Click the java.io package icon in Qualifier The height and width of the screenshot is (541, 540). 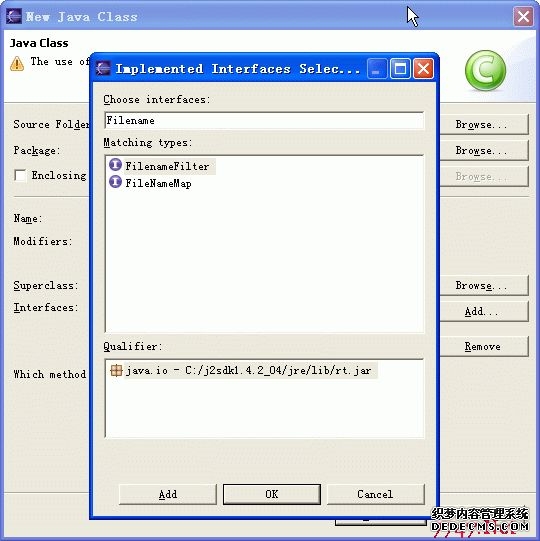tap(116, 371)
